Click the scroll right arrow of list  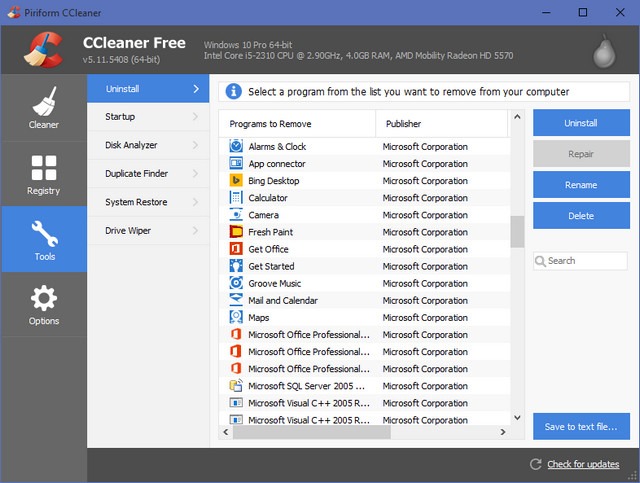click(503, 432)
